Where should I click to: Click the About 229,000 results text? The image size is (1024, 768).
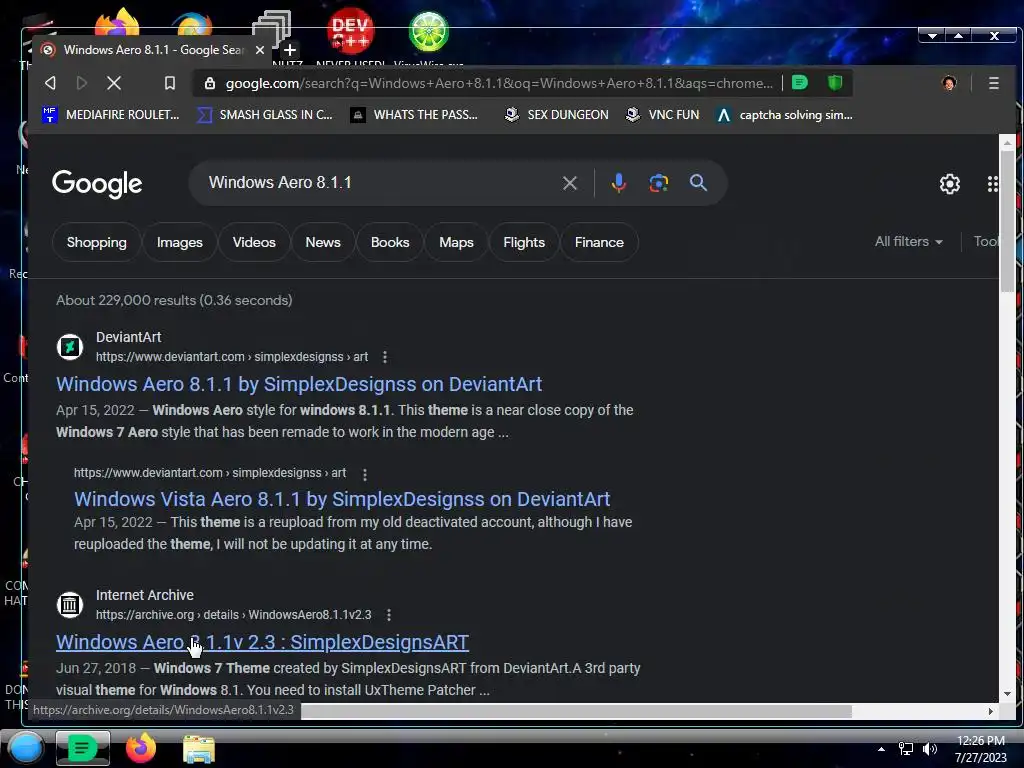point(174,300)
